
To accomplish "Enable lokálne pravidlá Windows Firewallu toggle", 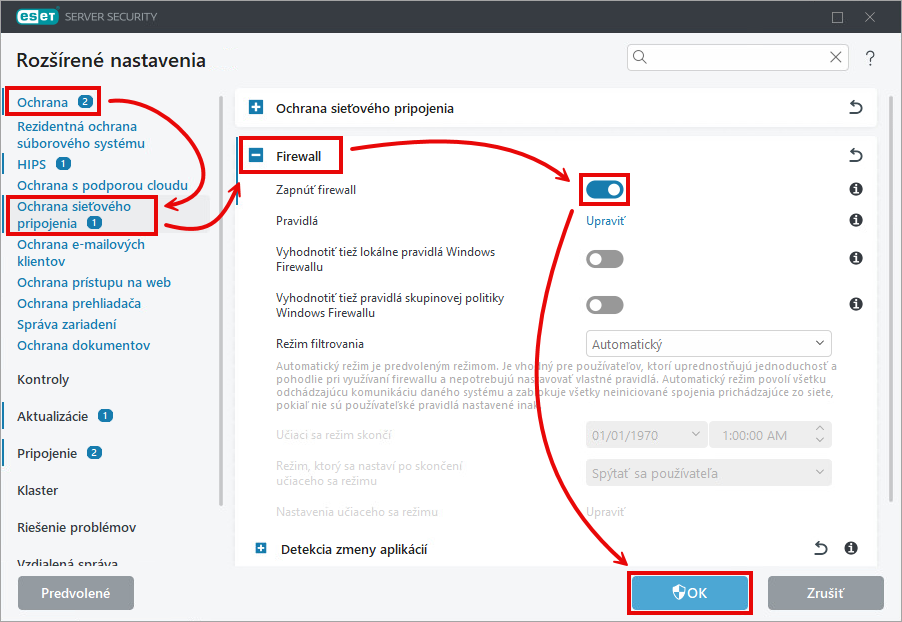I will 605,259.
